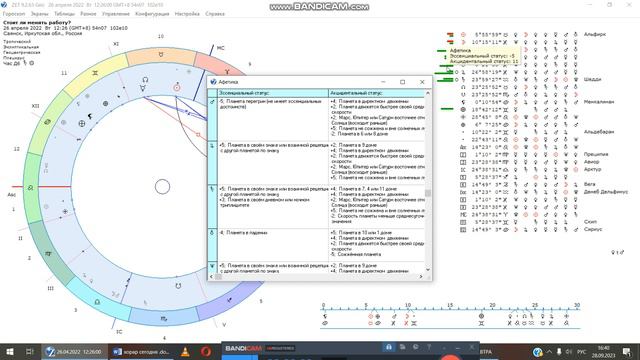
Task: Open the Конфигурация menu
Action: coord(152,14)
